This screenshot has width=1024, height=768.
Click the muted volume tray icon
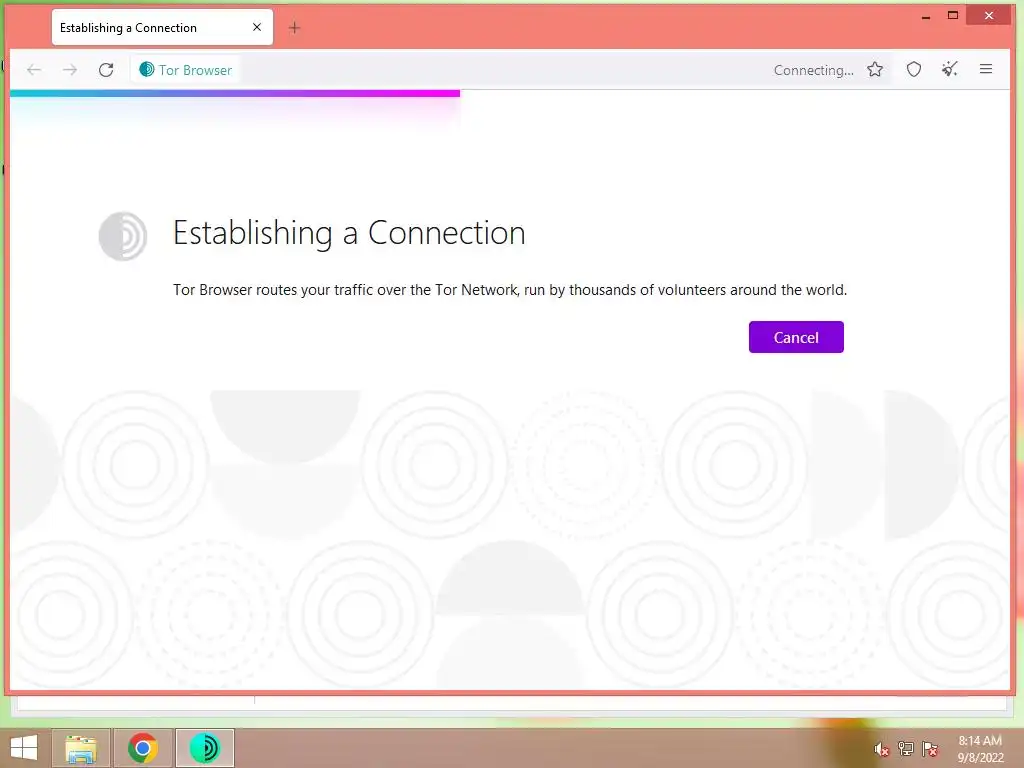point(882,749)
